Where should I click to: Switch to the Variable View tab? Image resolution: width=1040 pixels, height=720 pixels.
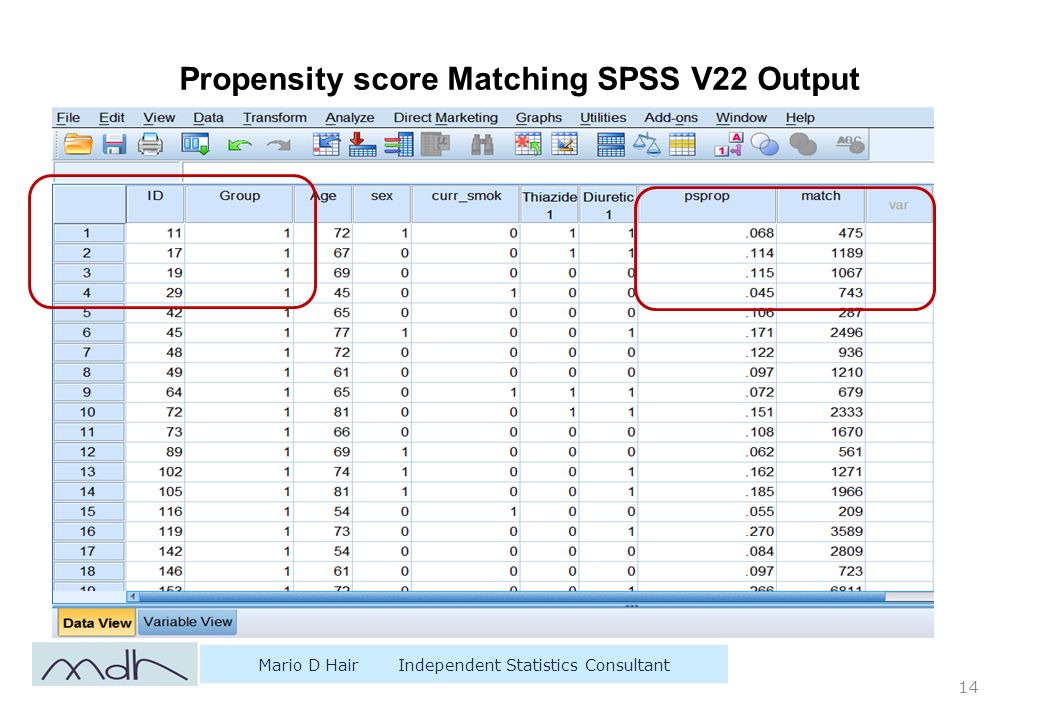point(188,622)
